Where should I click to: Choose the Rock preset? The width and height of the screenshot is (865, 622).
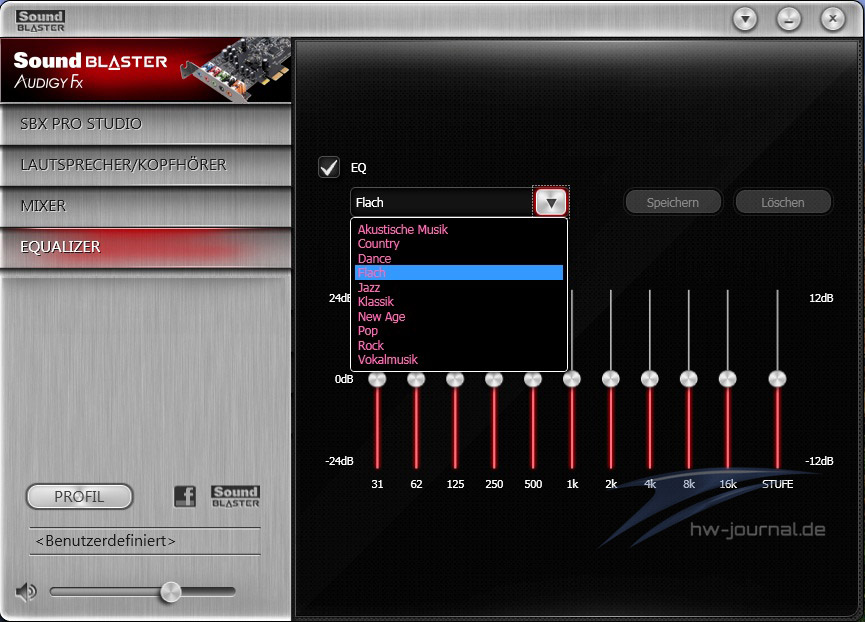(458, 346)
